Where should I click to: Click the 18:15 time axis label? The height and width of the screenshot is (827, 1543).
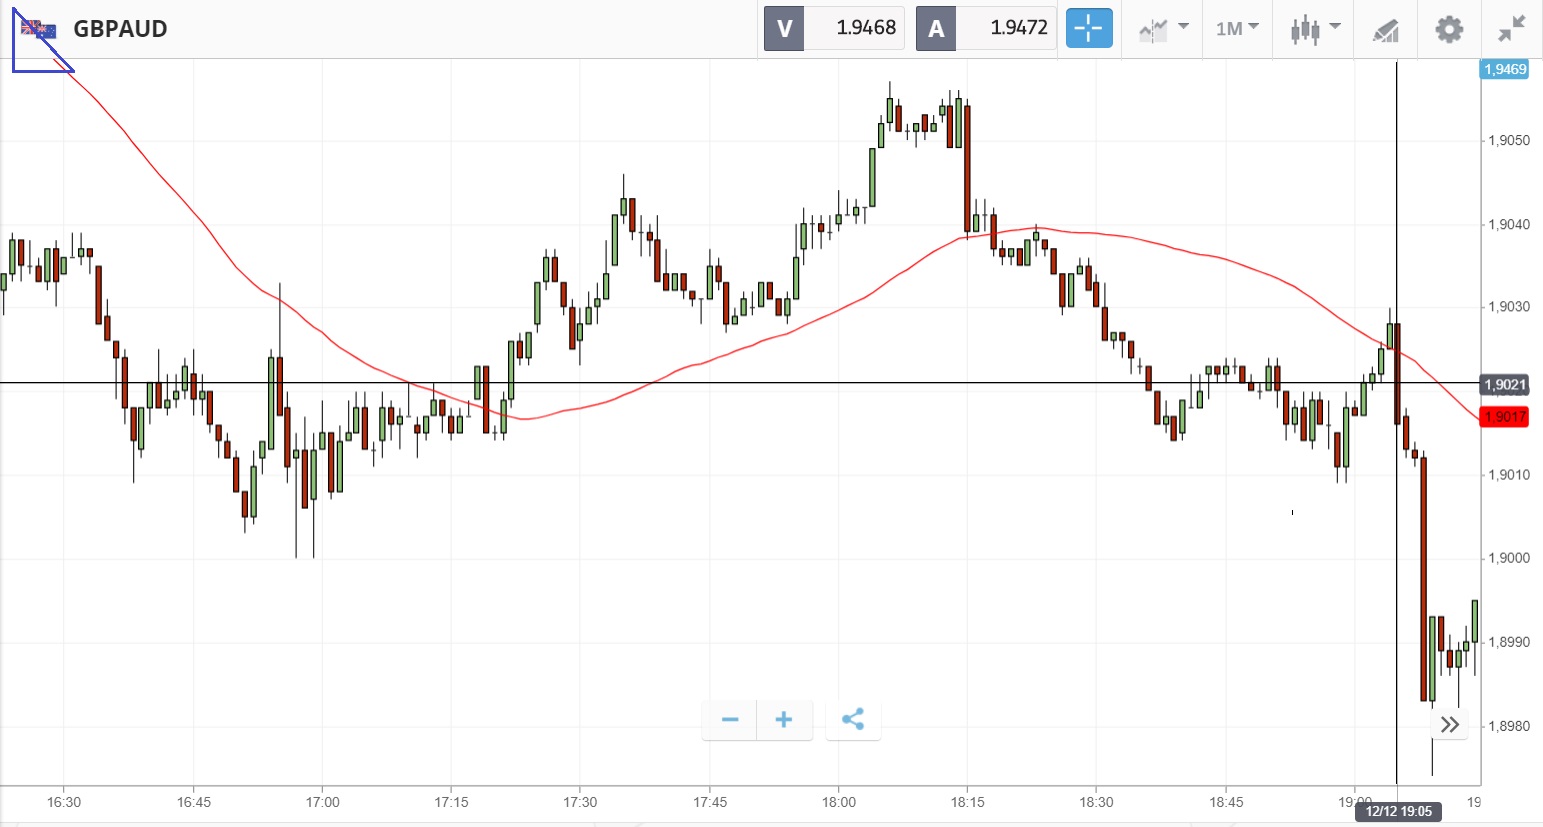[967, 802]
